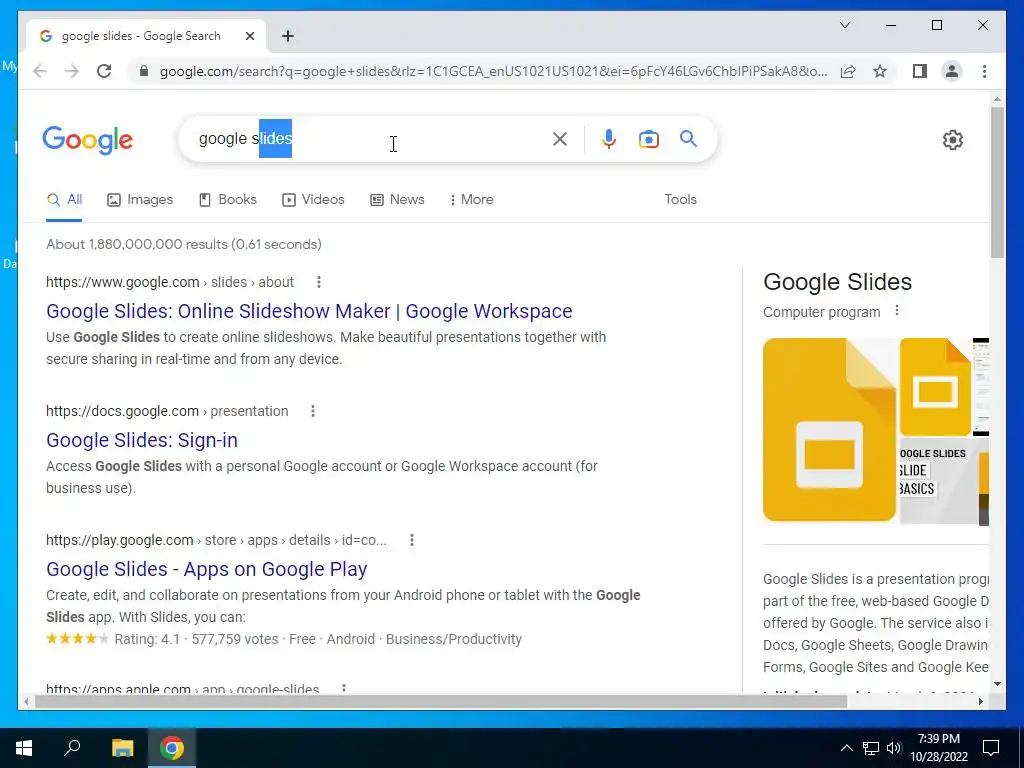1024x768 pixels.
Task: Open Google Slides - Apps on Google Play
Action: point(206,569)
